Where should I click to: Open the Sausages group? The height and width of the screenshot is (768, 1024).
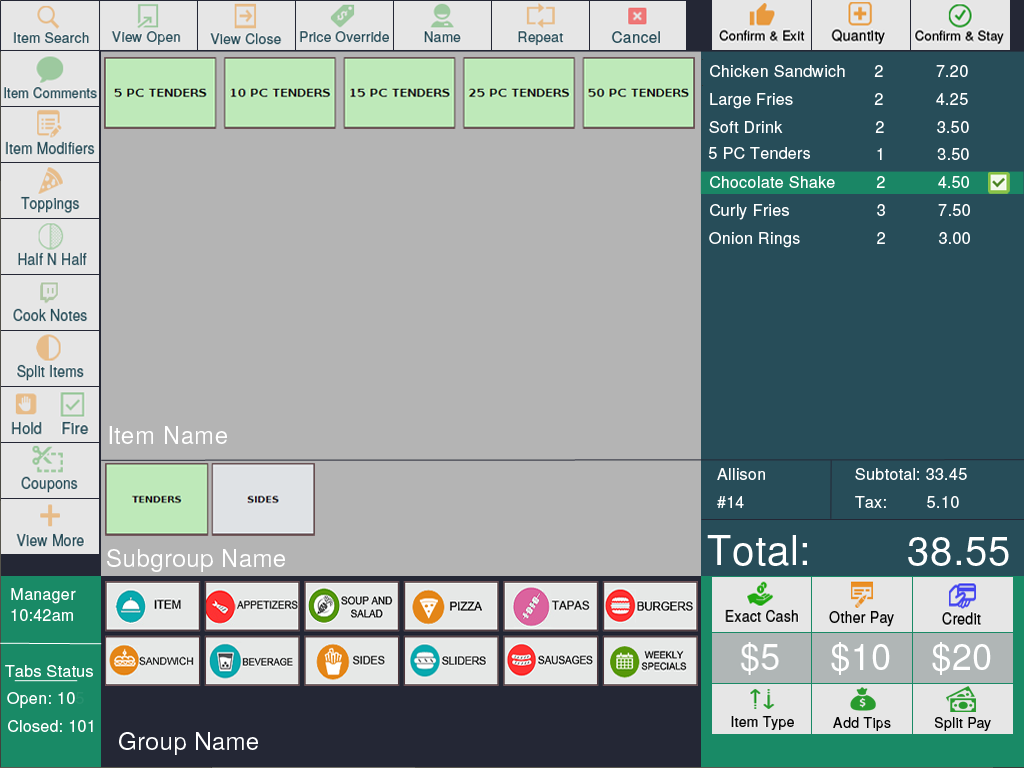(x=551, y=661)
